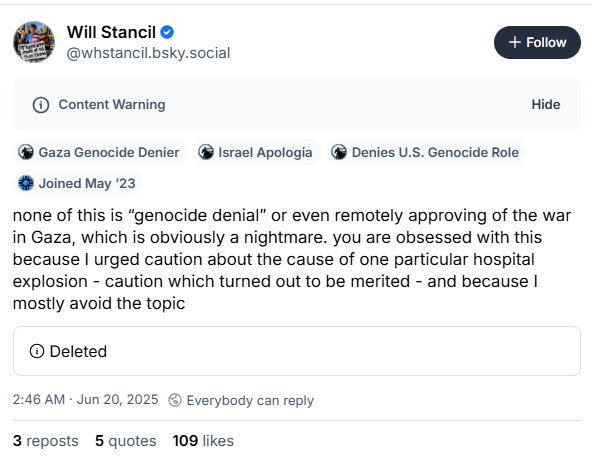Follow Will Stancil's account
Viewport: 592px width, 458px height.
(x=537, y=42)
